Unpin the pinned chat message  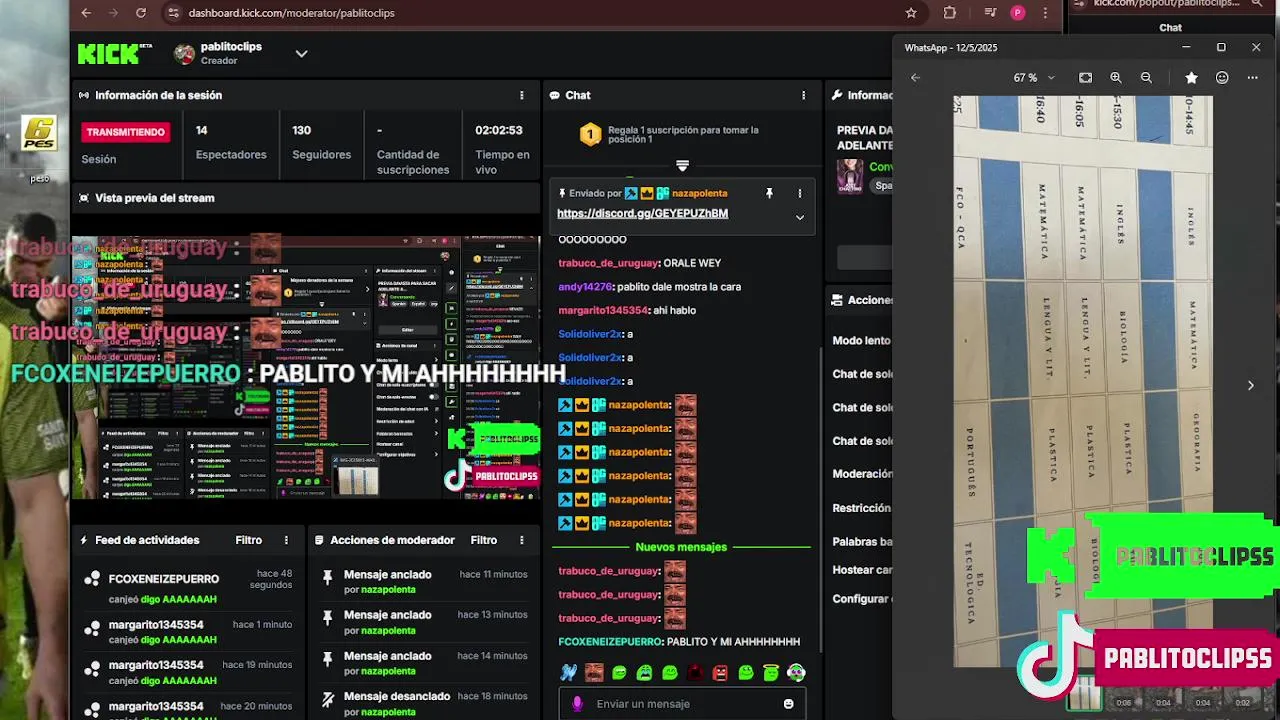click(769, 193)
